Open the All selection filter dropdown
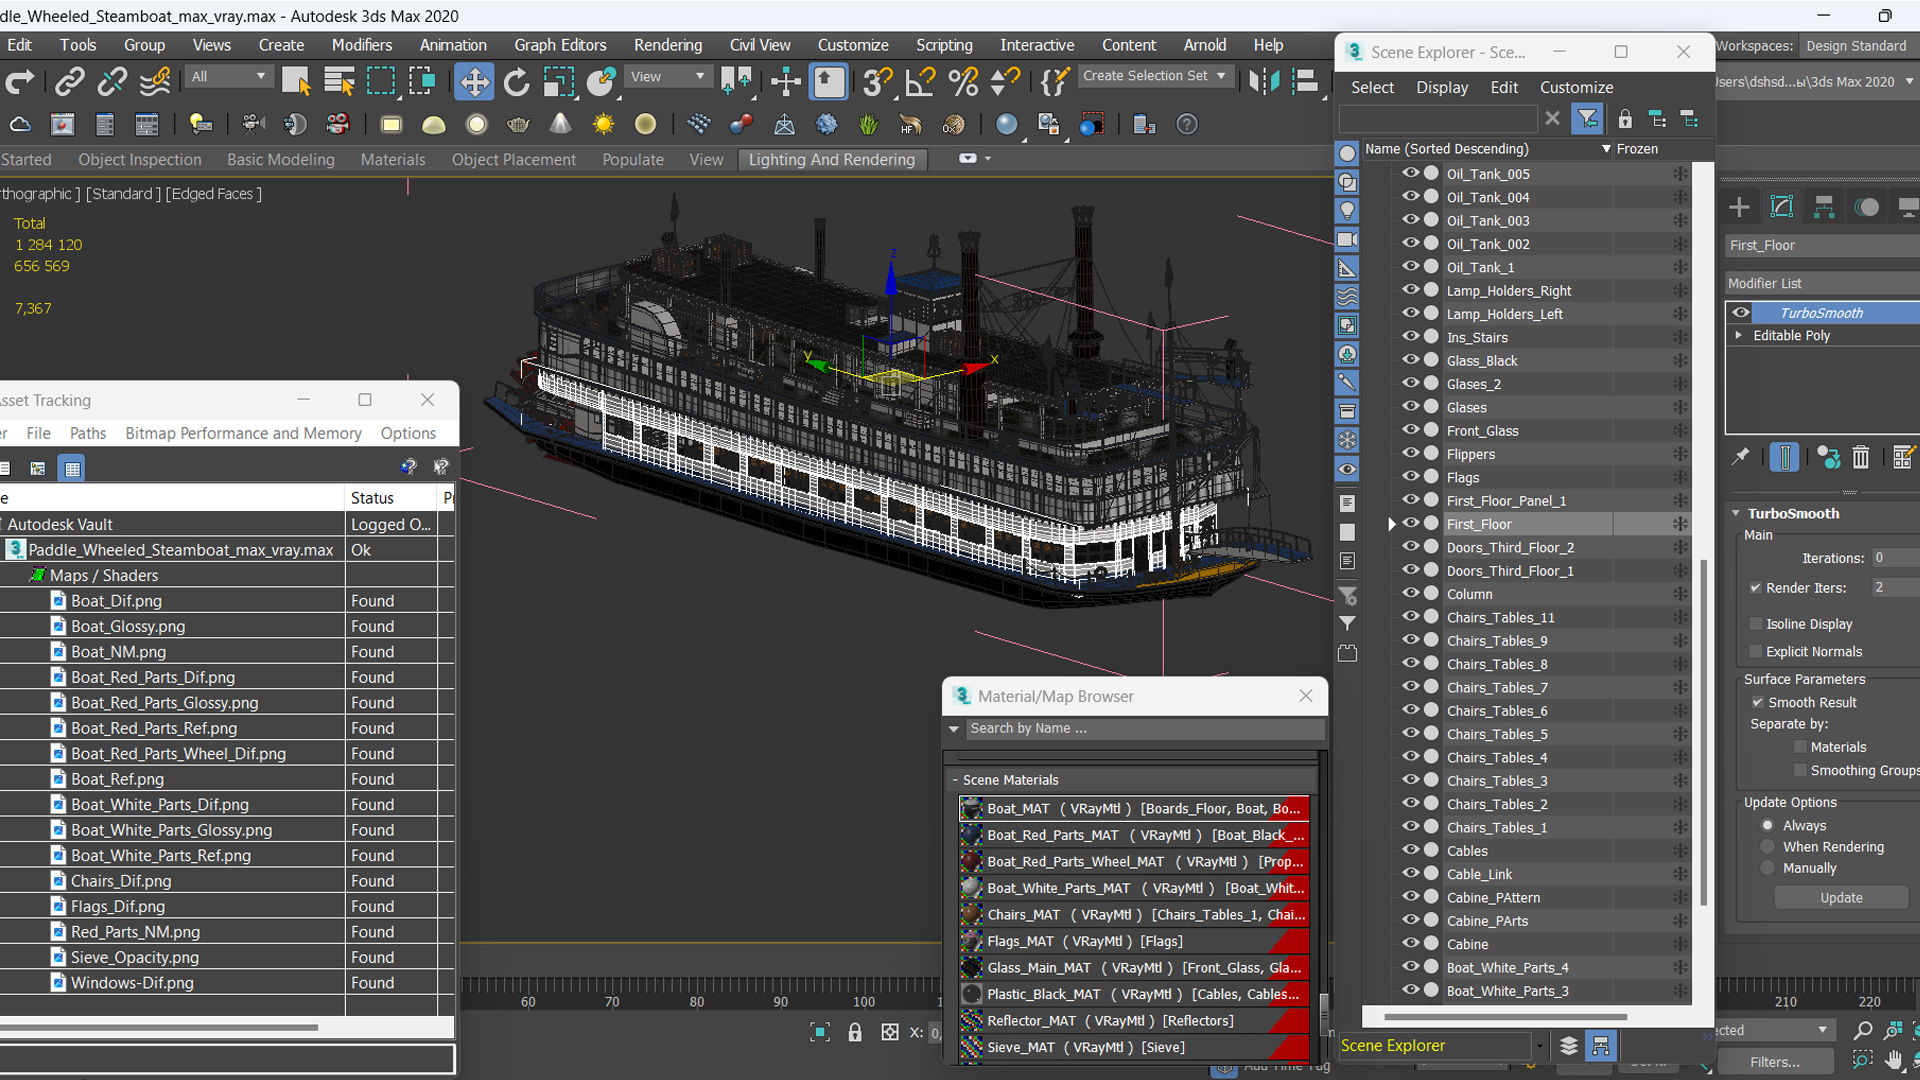 point(229,76)
